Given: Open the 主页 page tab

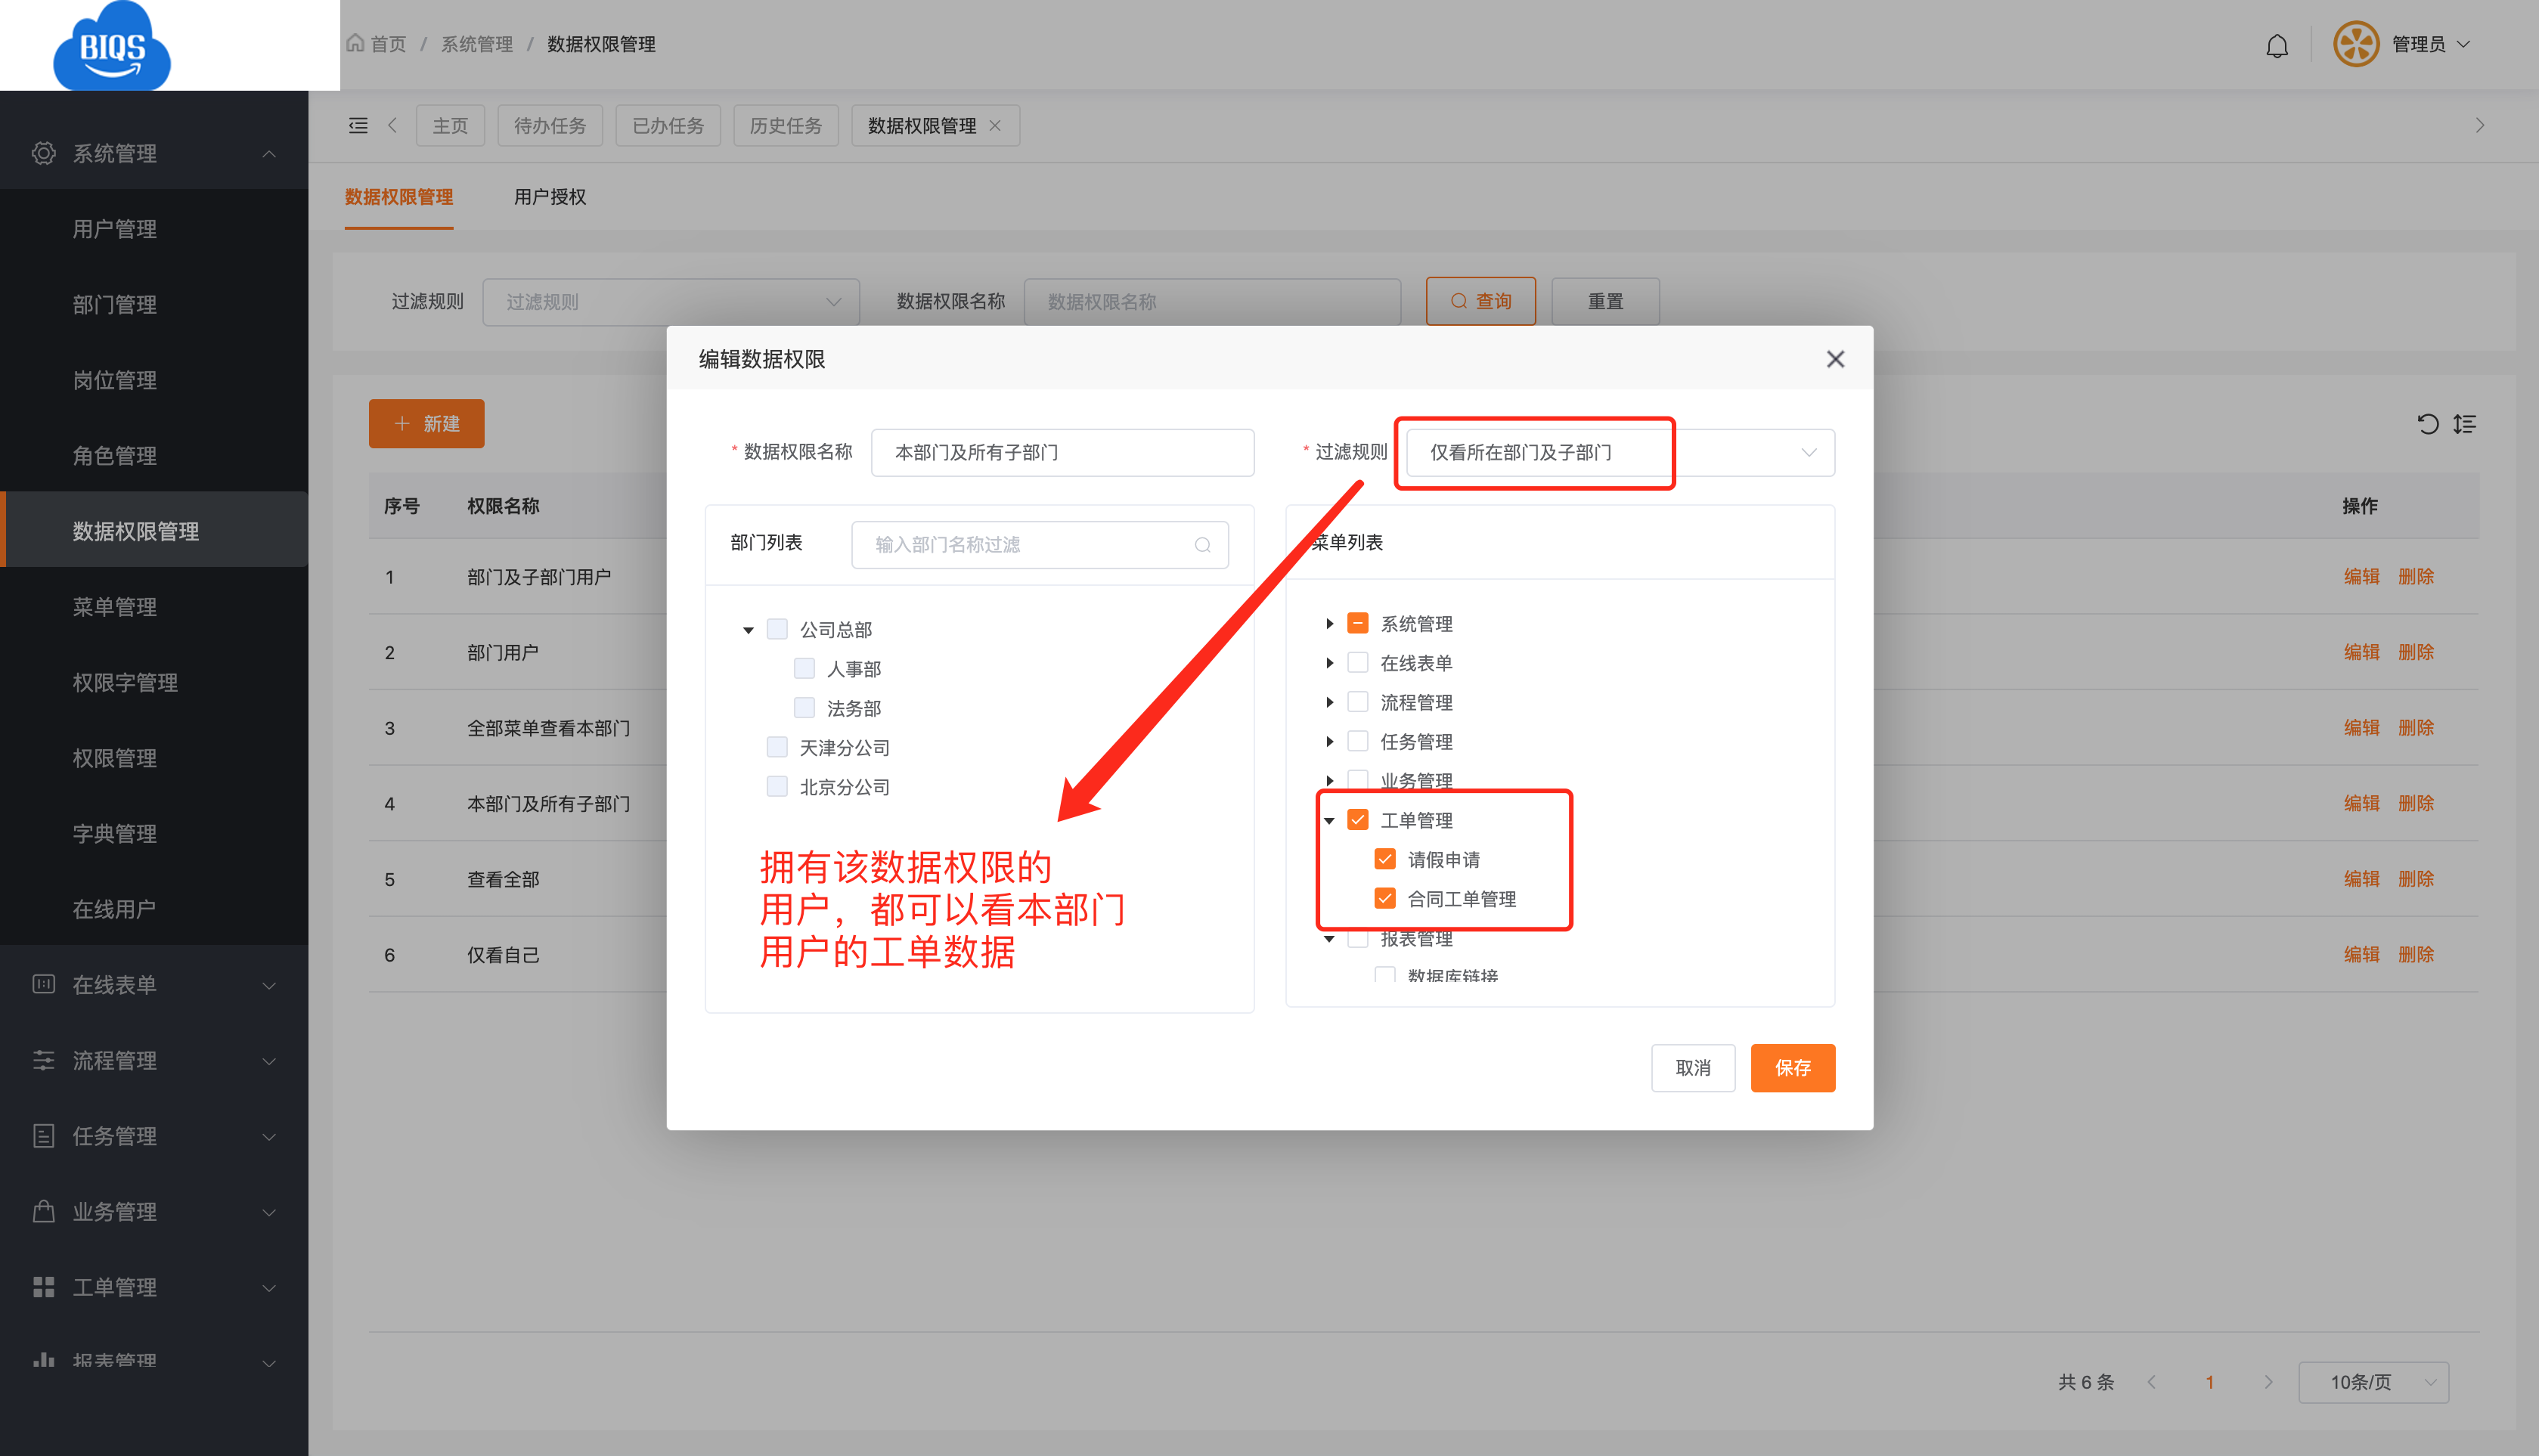Looking at the screenshot, I should pyautogui.click(x=450, y=125).
